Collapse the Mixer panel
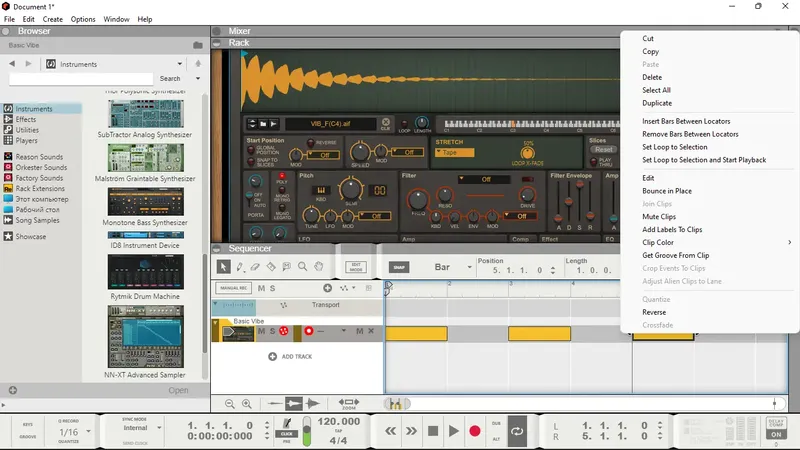 [217, 31]
